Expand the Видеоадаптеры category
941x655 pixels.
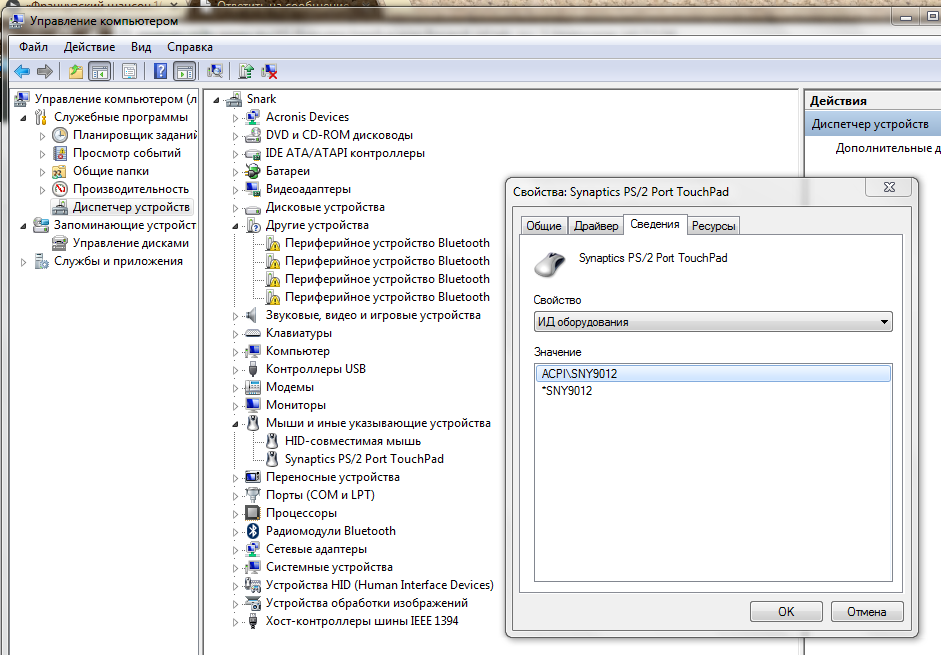pyautogui.click(x=237, y=190)
